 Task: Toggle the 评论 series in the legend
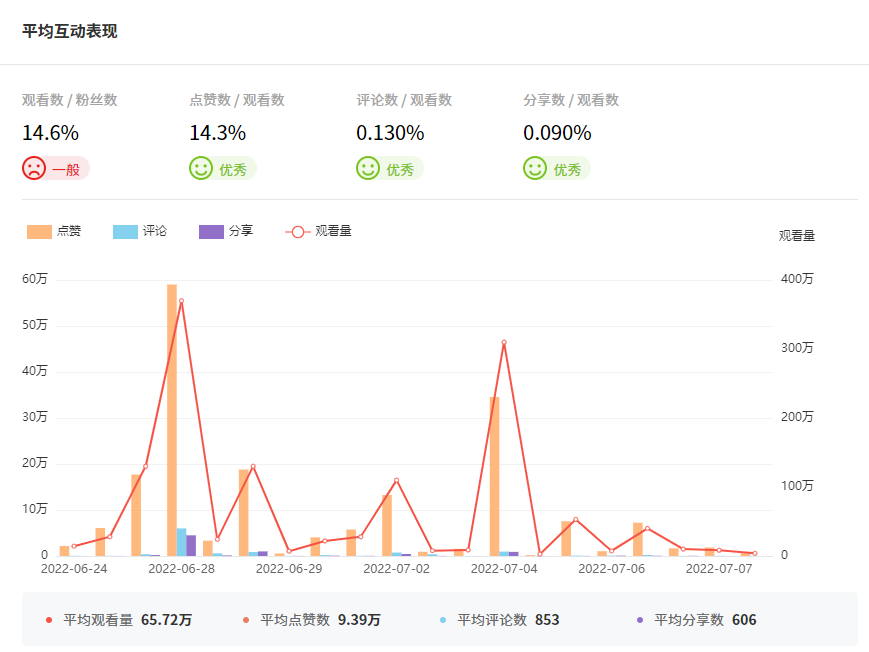[141, 231]
